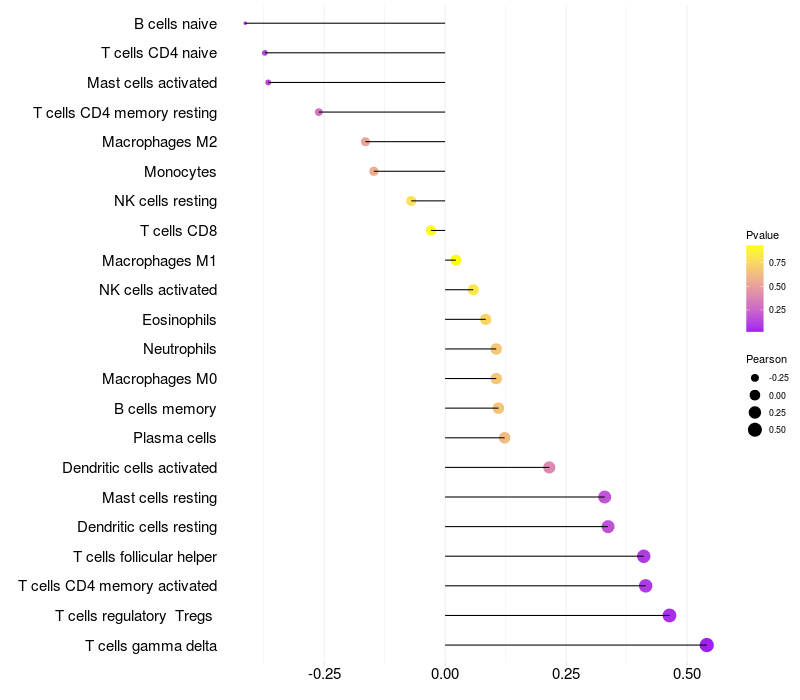
Task: Click the -0.25 Pearson legend circle
Action: [x=755, y=378]
